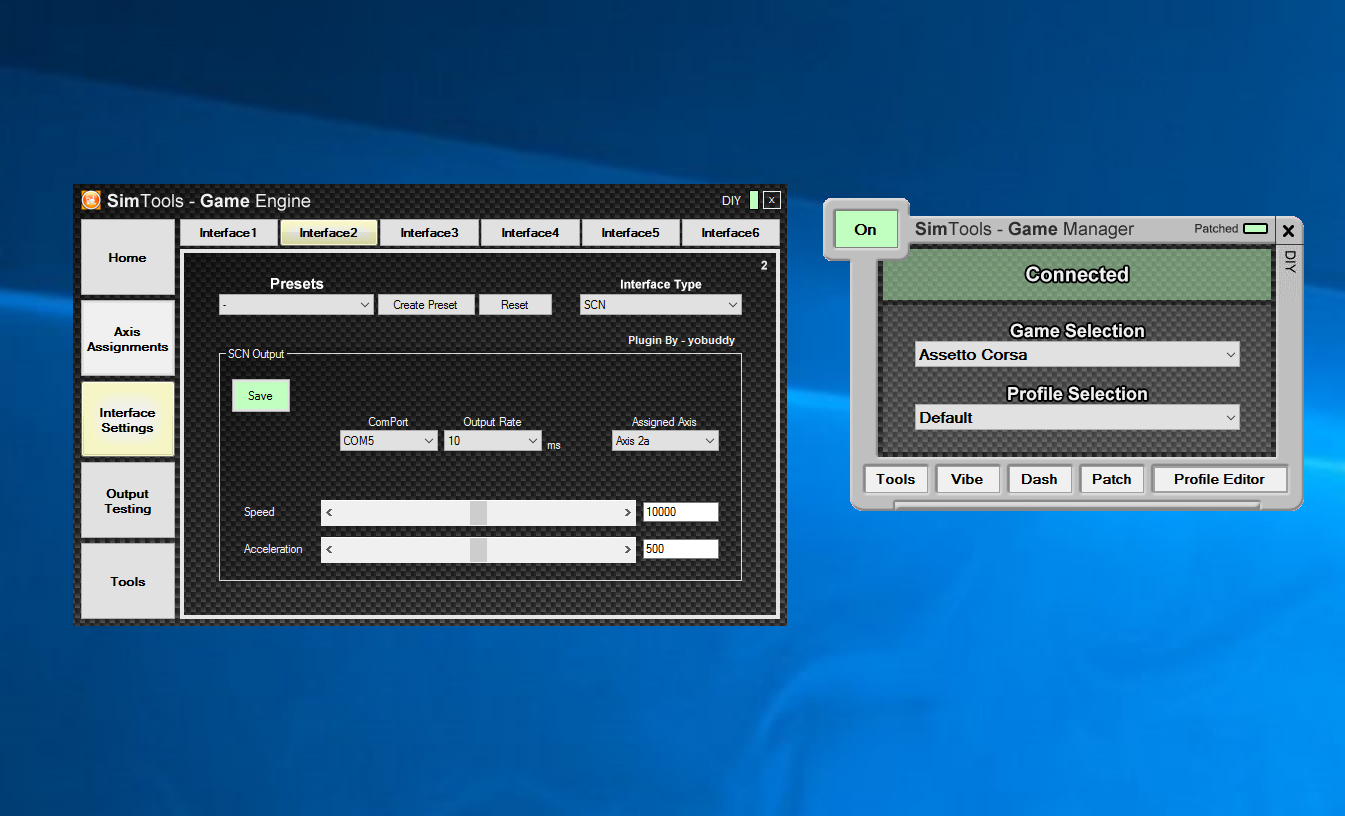The width and height of the screenshot is (1345, 816).
Task: Click the vertical DIY label in Game Manager
Action: tap(1289, 262)
